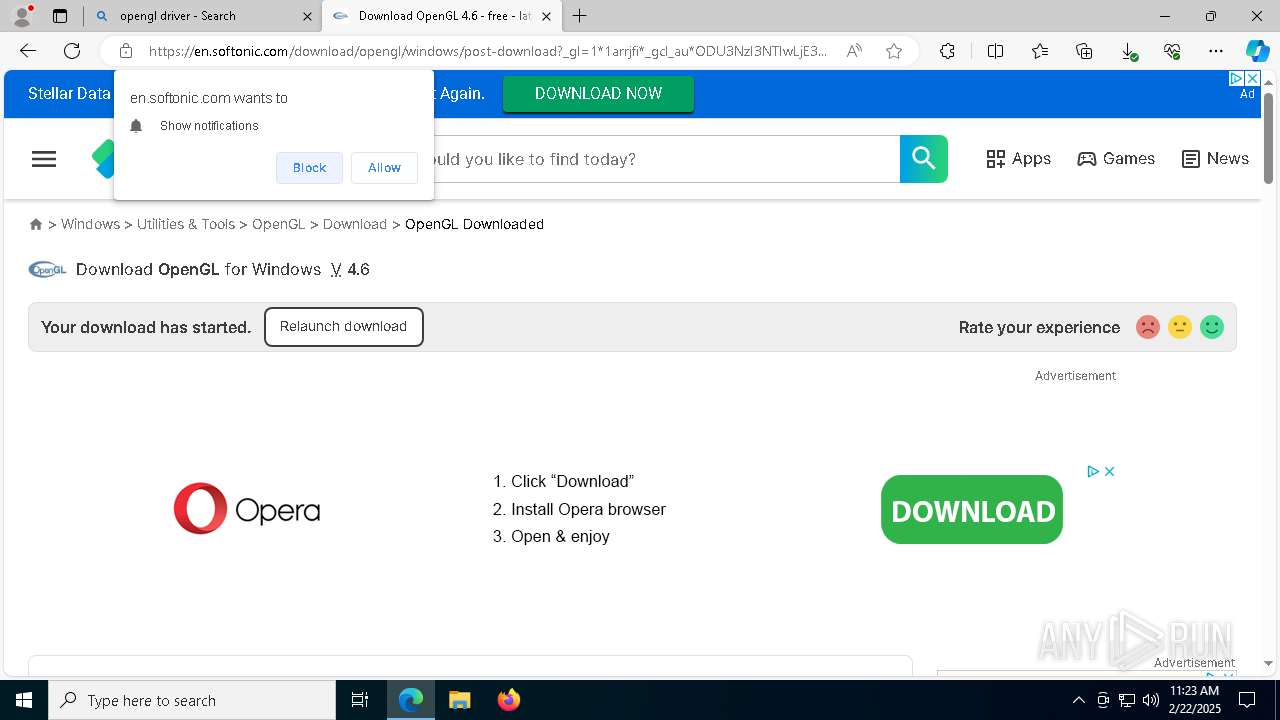Viewport: 1280px width, 720px height.
Task: Close the Opera ad with X icon
Action: 1109,471
